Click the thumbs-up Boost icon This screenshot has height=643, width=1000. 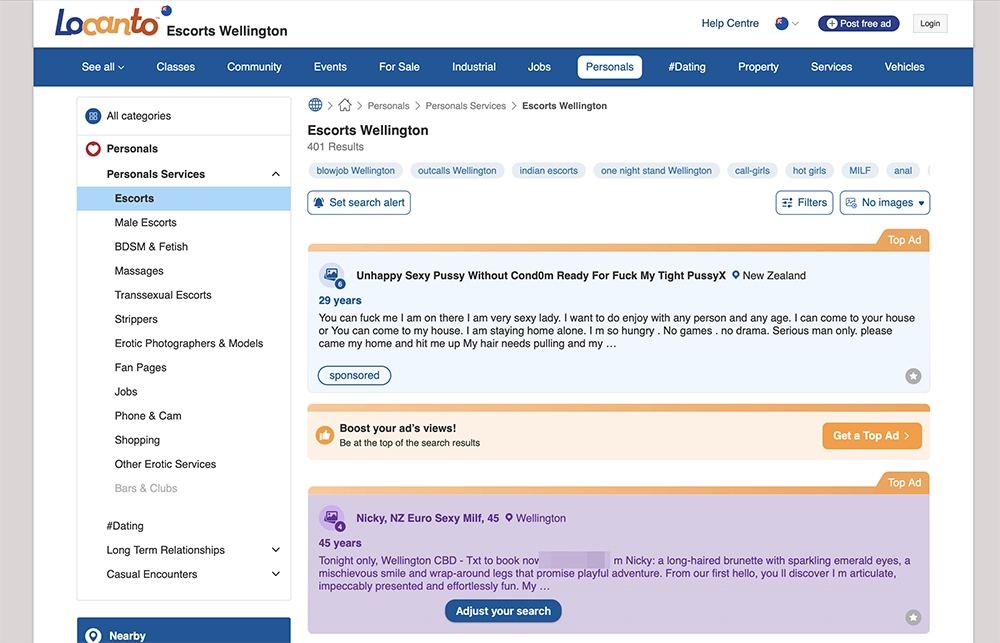pos(324,435)
